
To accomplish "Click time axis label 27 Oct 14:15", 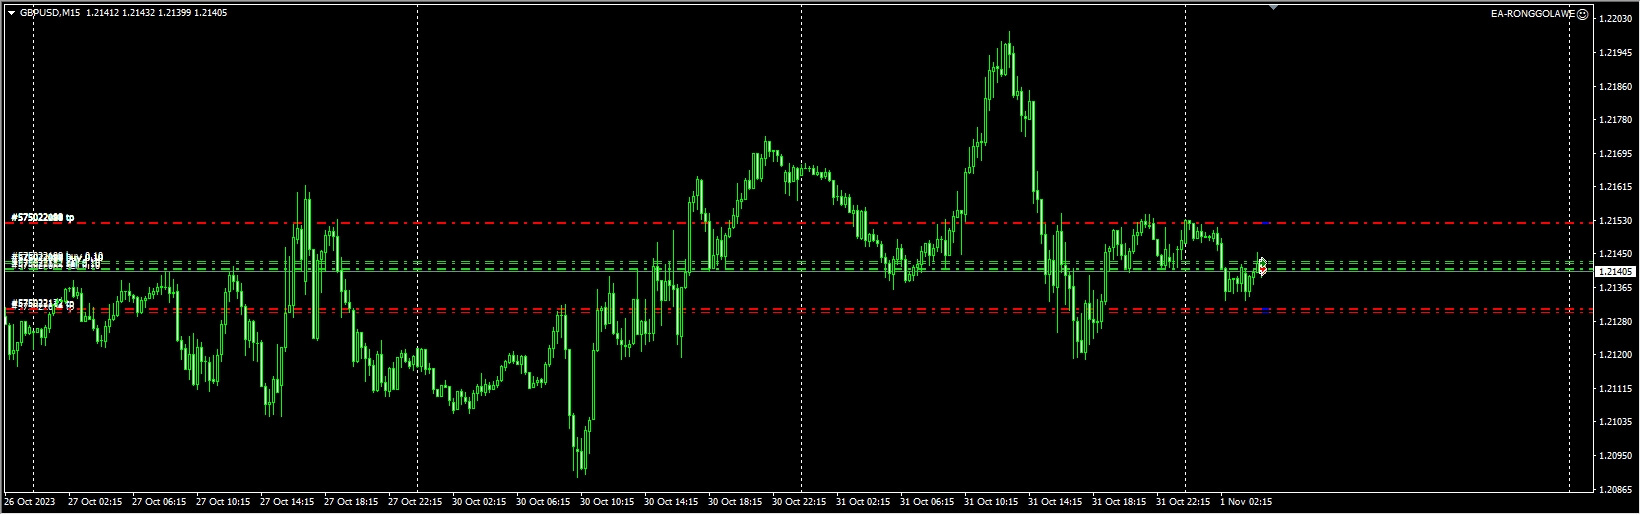I will pyautogui.click(x=287, y=501).
